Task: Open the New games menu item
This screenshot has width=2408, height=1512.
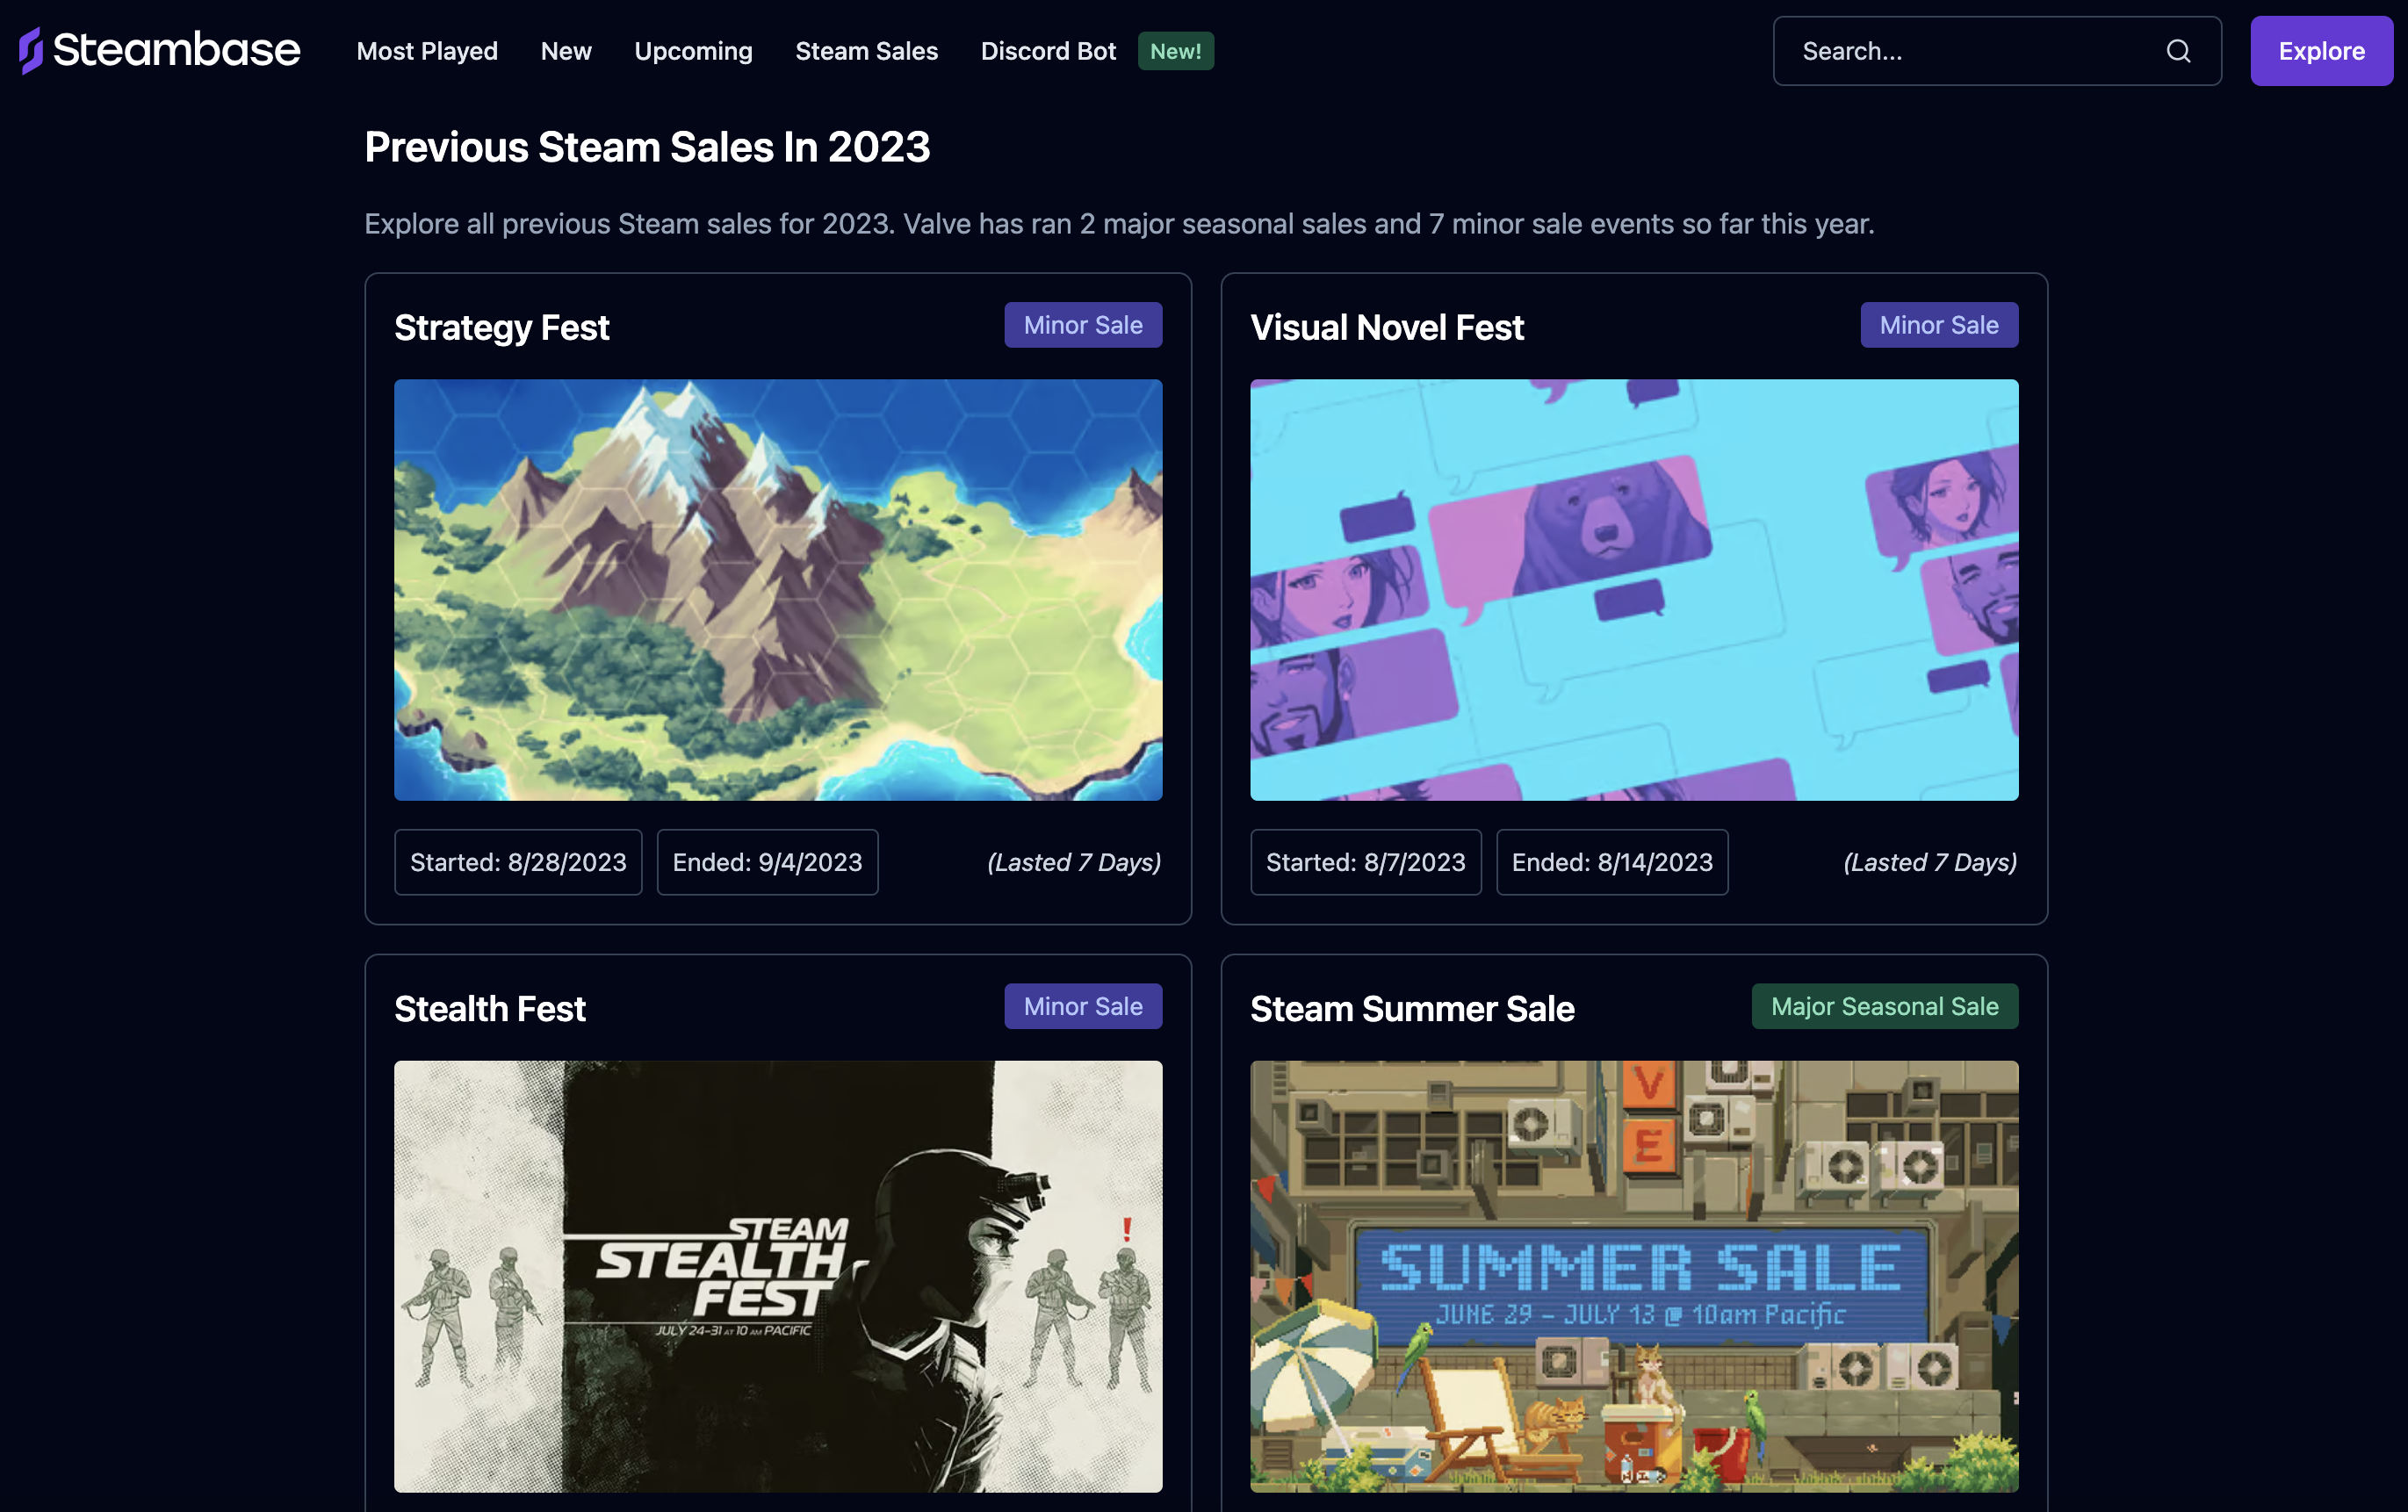Action: tap(566, 51)
